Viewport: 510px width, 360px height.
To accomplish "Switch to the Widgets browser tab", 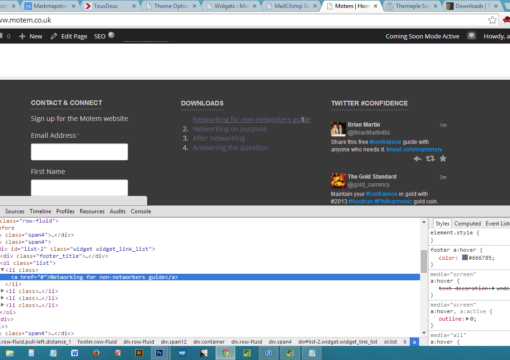I will tap(231, 6).
